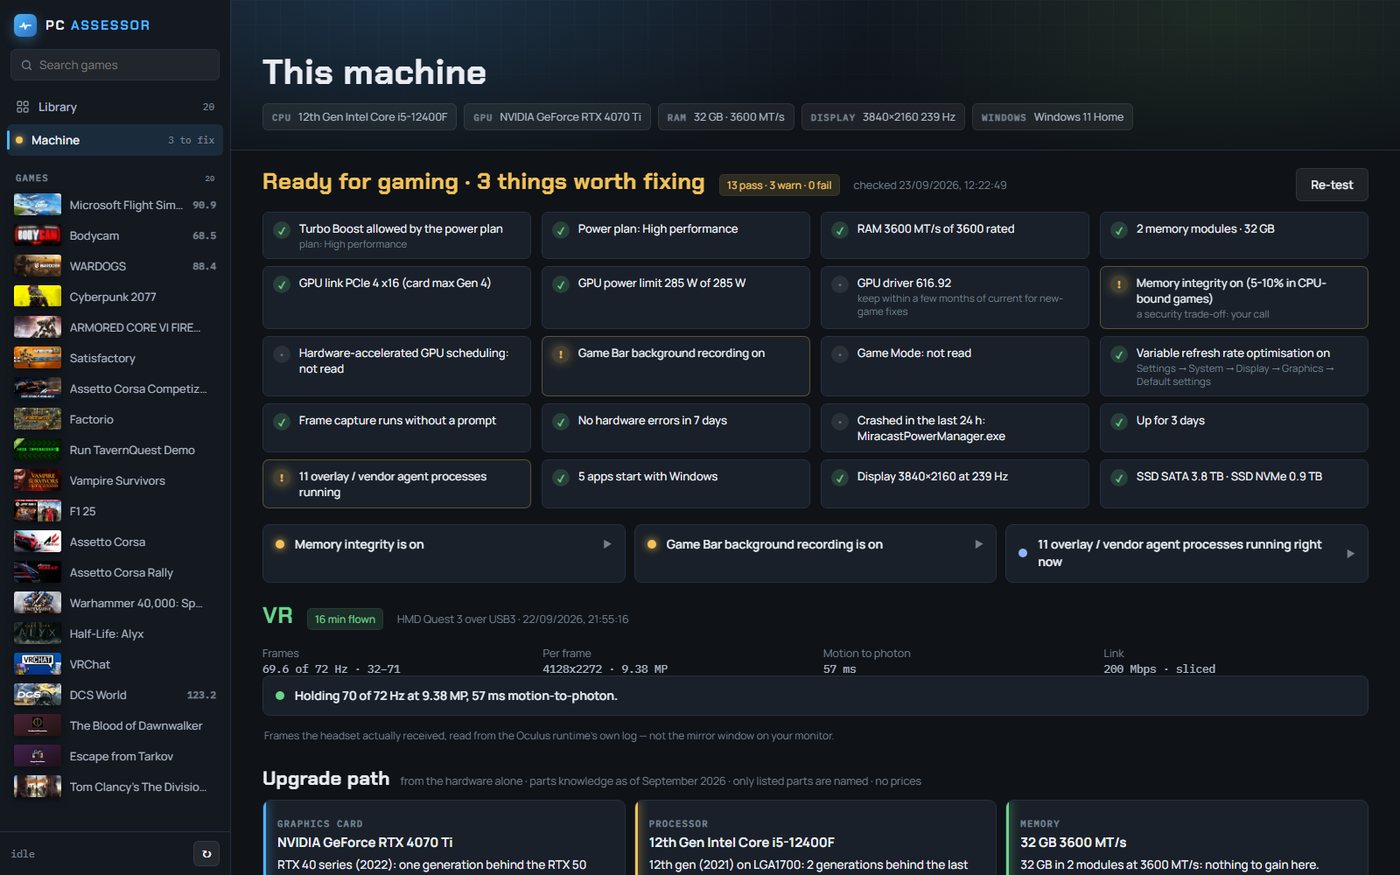Click the RAM 32 GB chip

[x=726, y=117]
